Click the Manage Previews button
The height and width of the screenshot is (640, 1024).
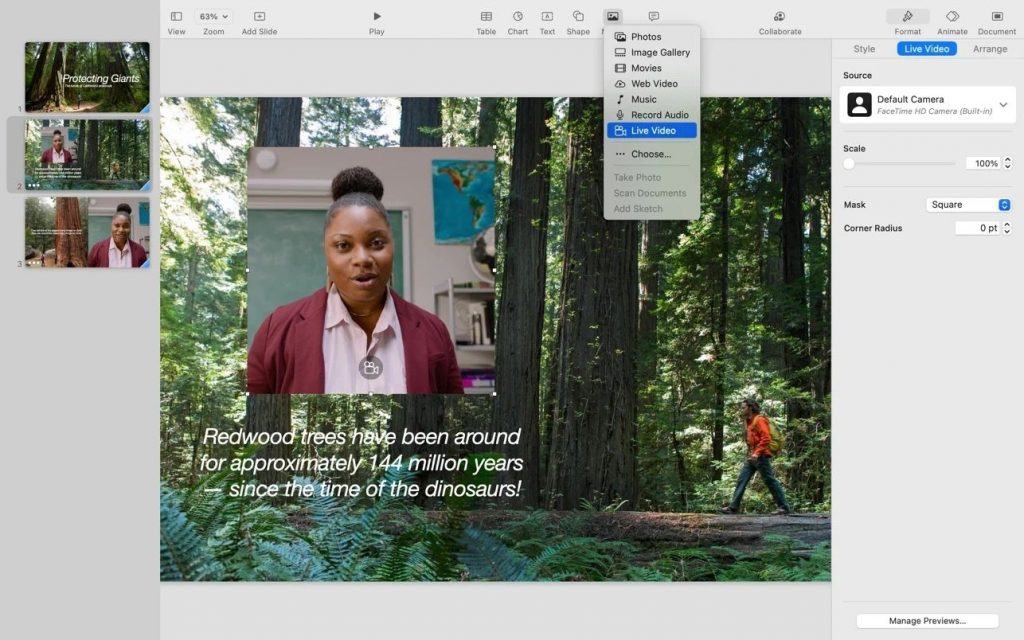pos(927,621)
